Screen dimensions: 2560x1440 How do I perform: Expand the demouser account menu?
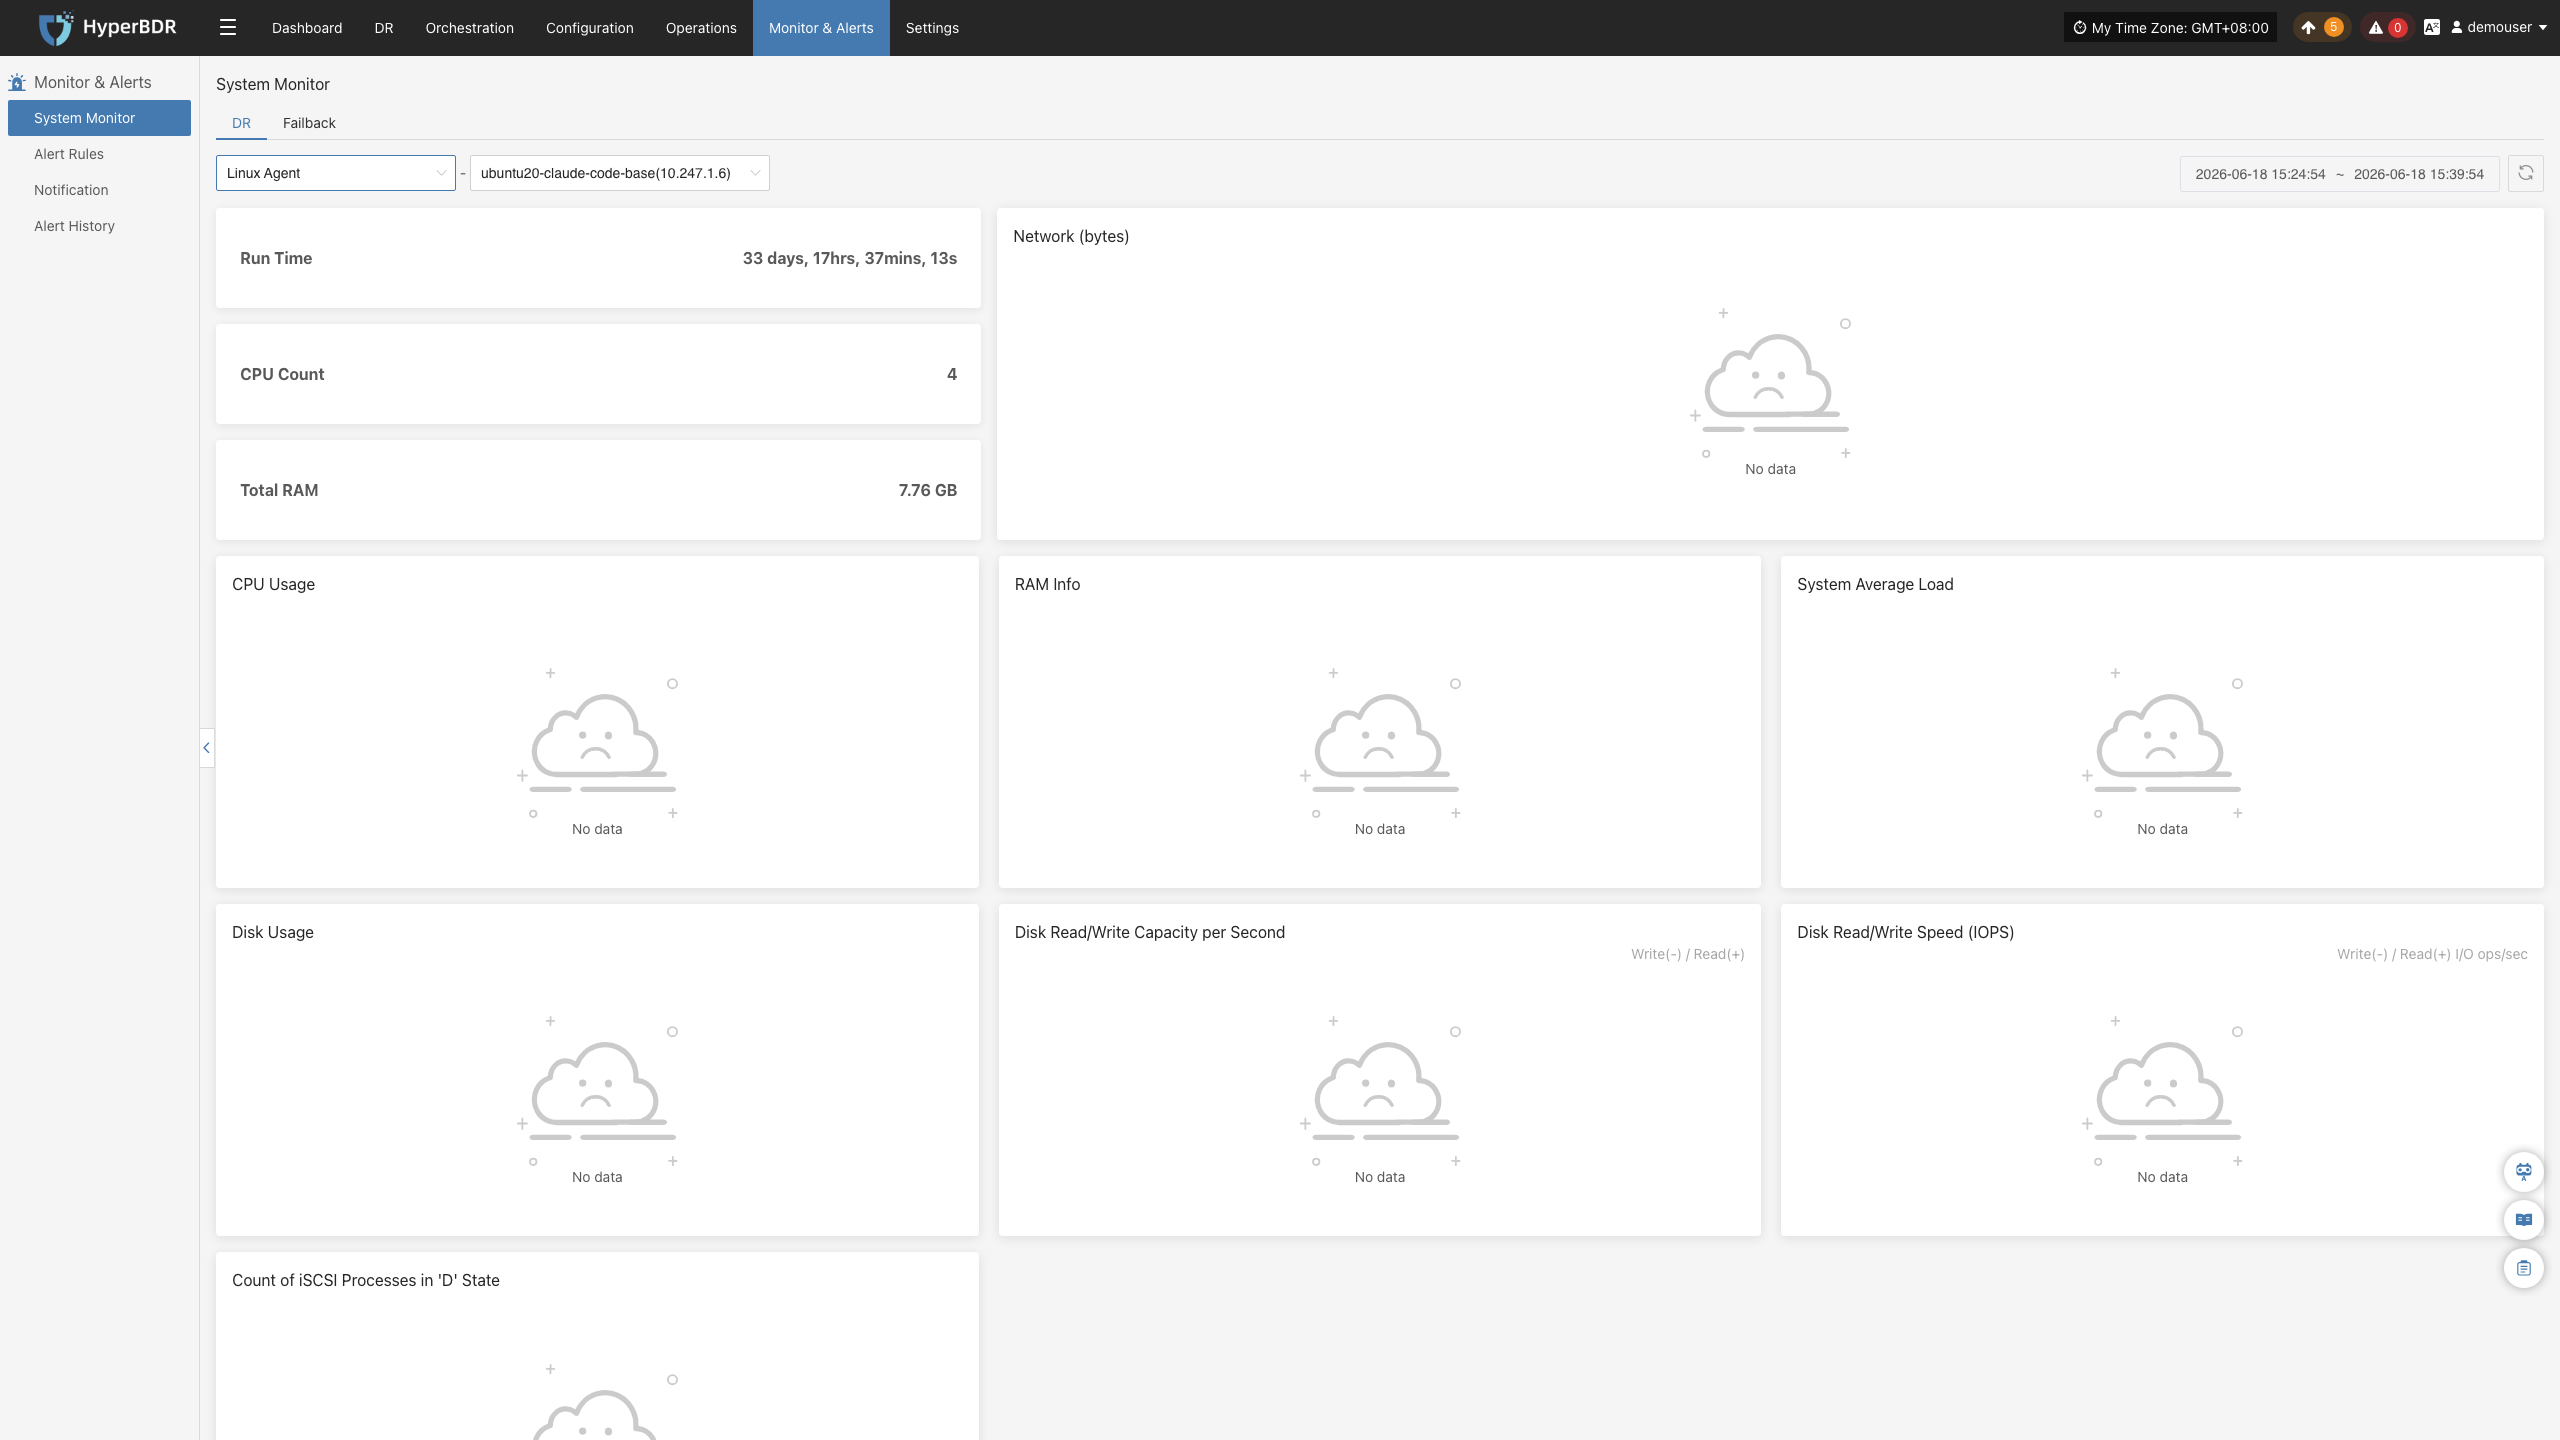[2498, 28]
